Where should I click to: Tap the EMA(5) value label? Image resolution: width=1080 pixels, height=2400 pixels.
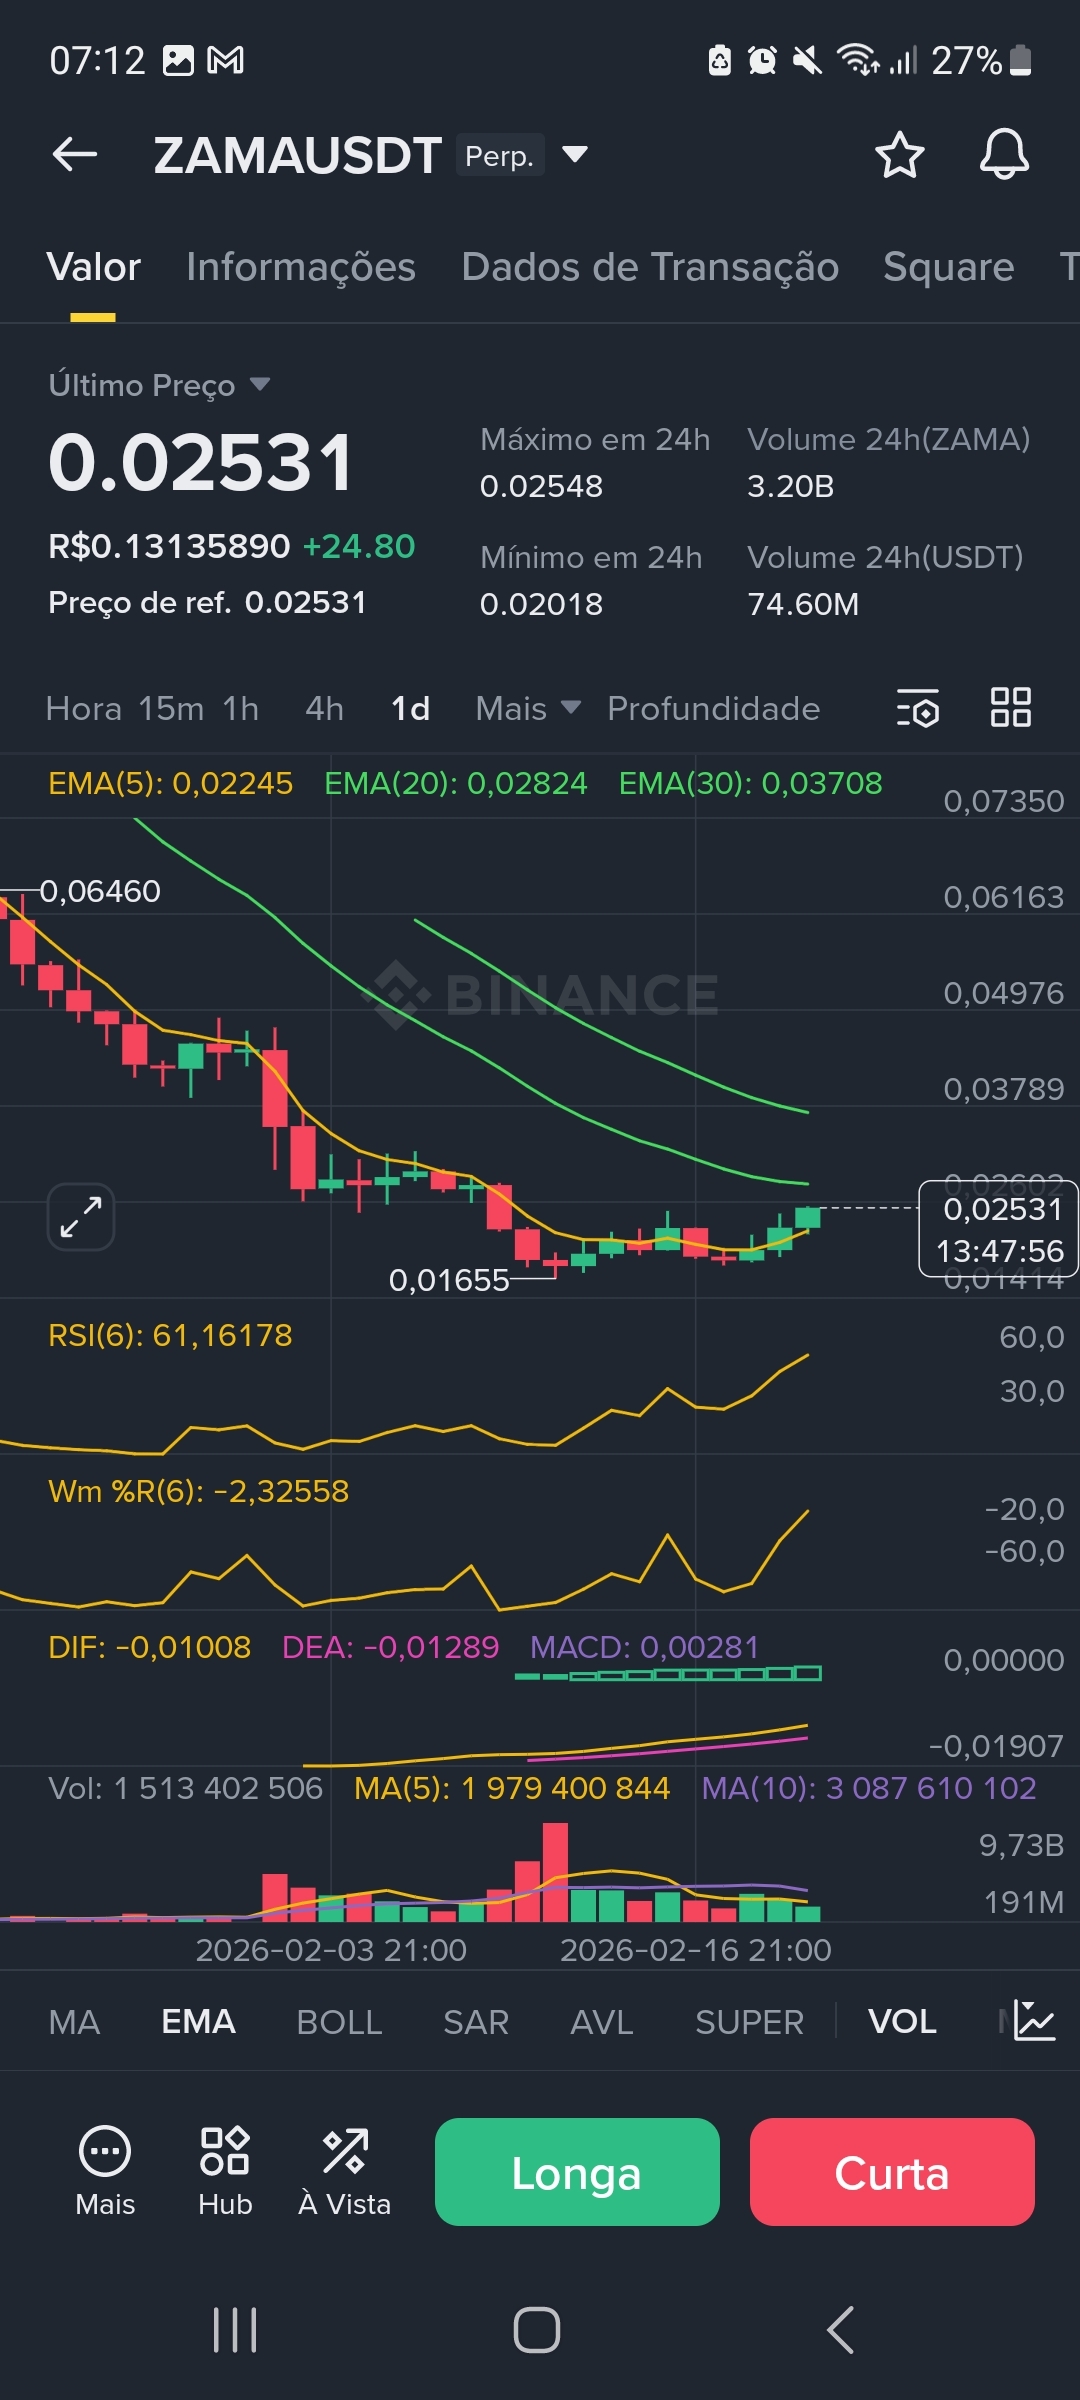pos(170,783)
